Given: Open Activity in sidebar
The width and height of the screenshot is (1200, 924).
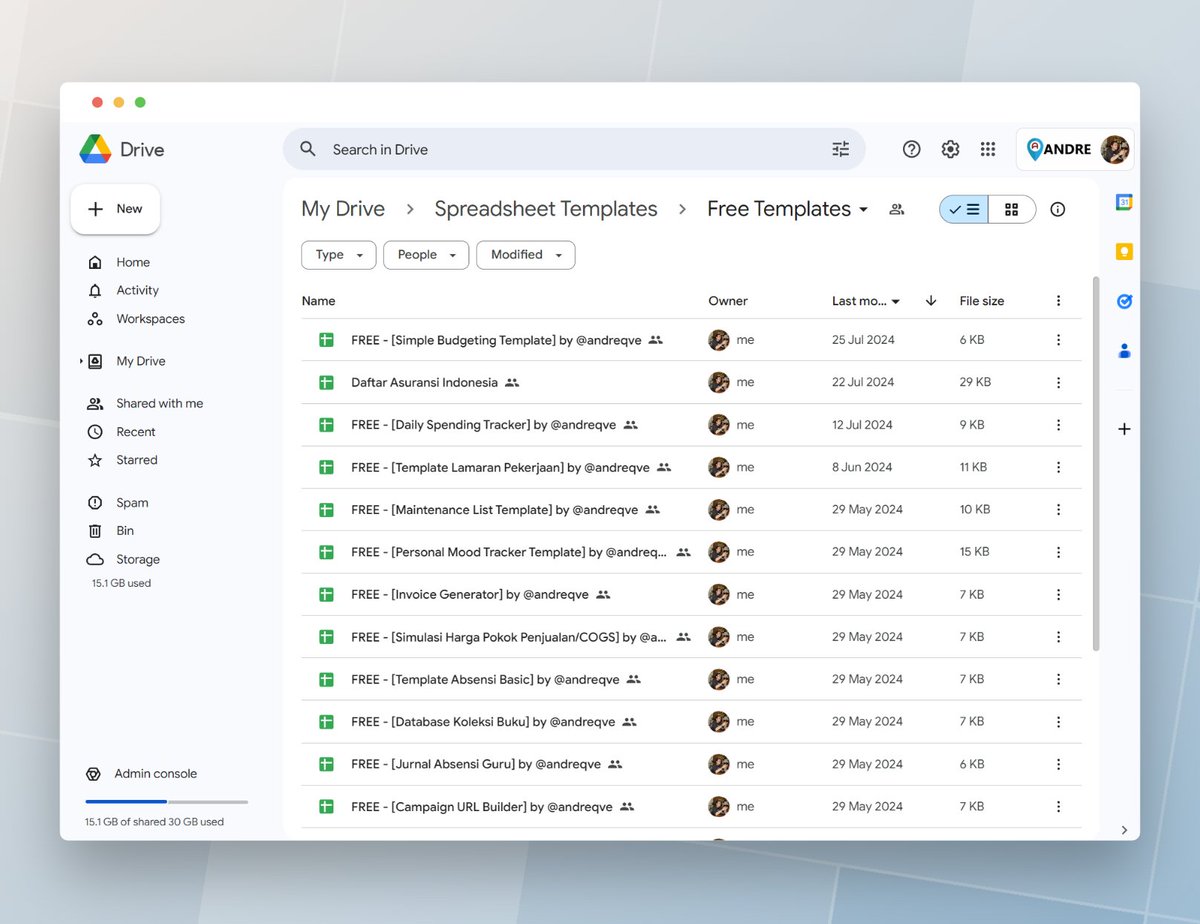Looking at the screenshot, I should coord(138,290).
